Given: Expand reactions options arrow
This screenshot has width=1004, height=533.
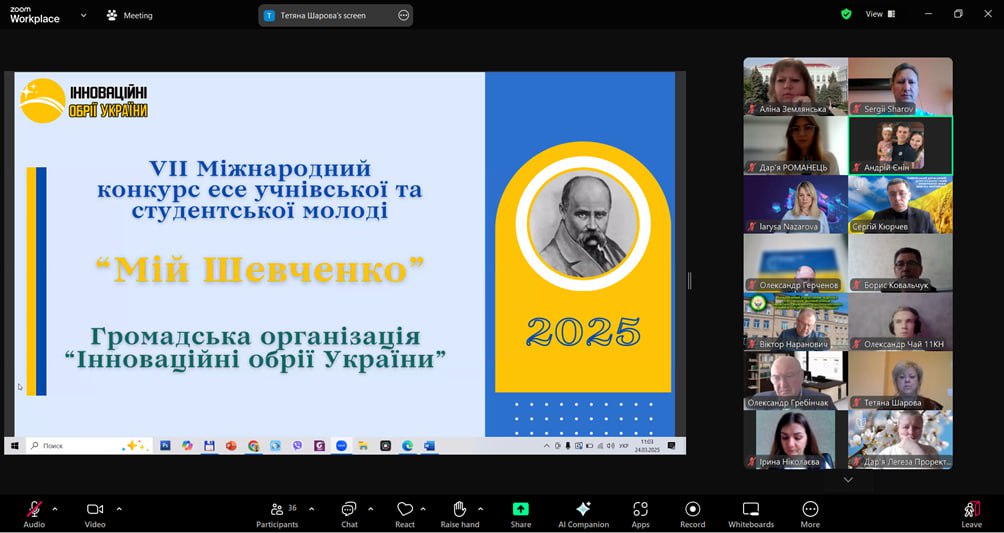Looking at the screenshot, I should click(423, 509).
